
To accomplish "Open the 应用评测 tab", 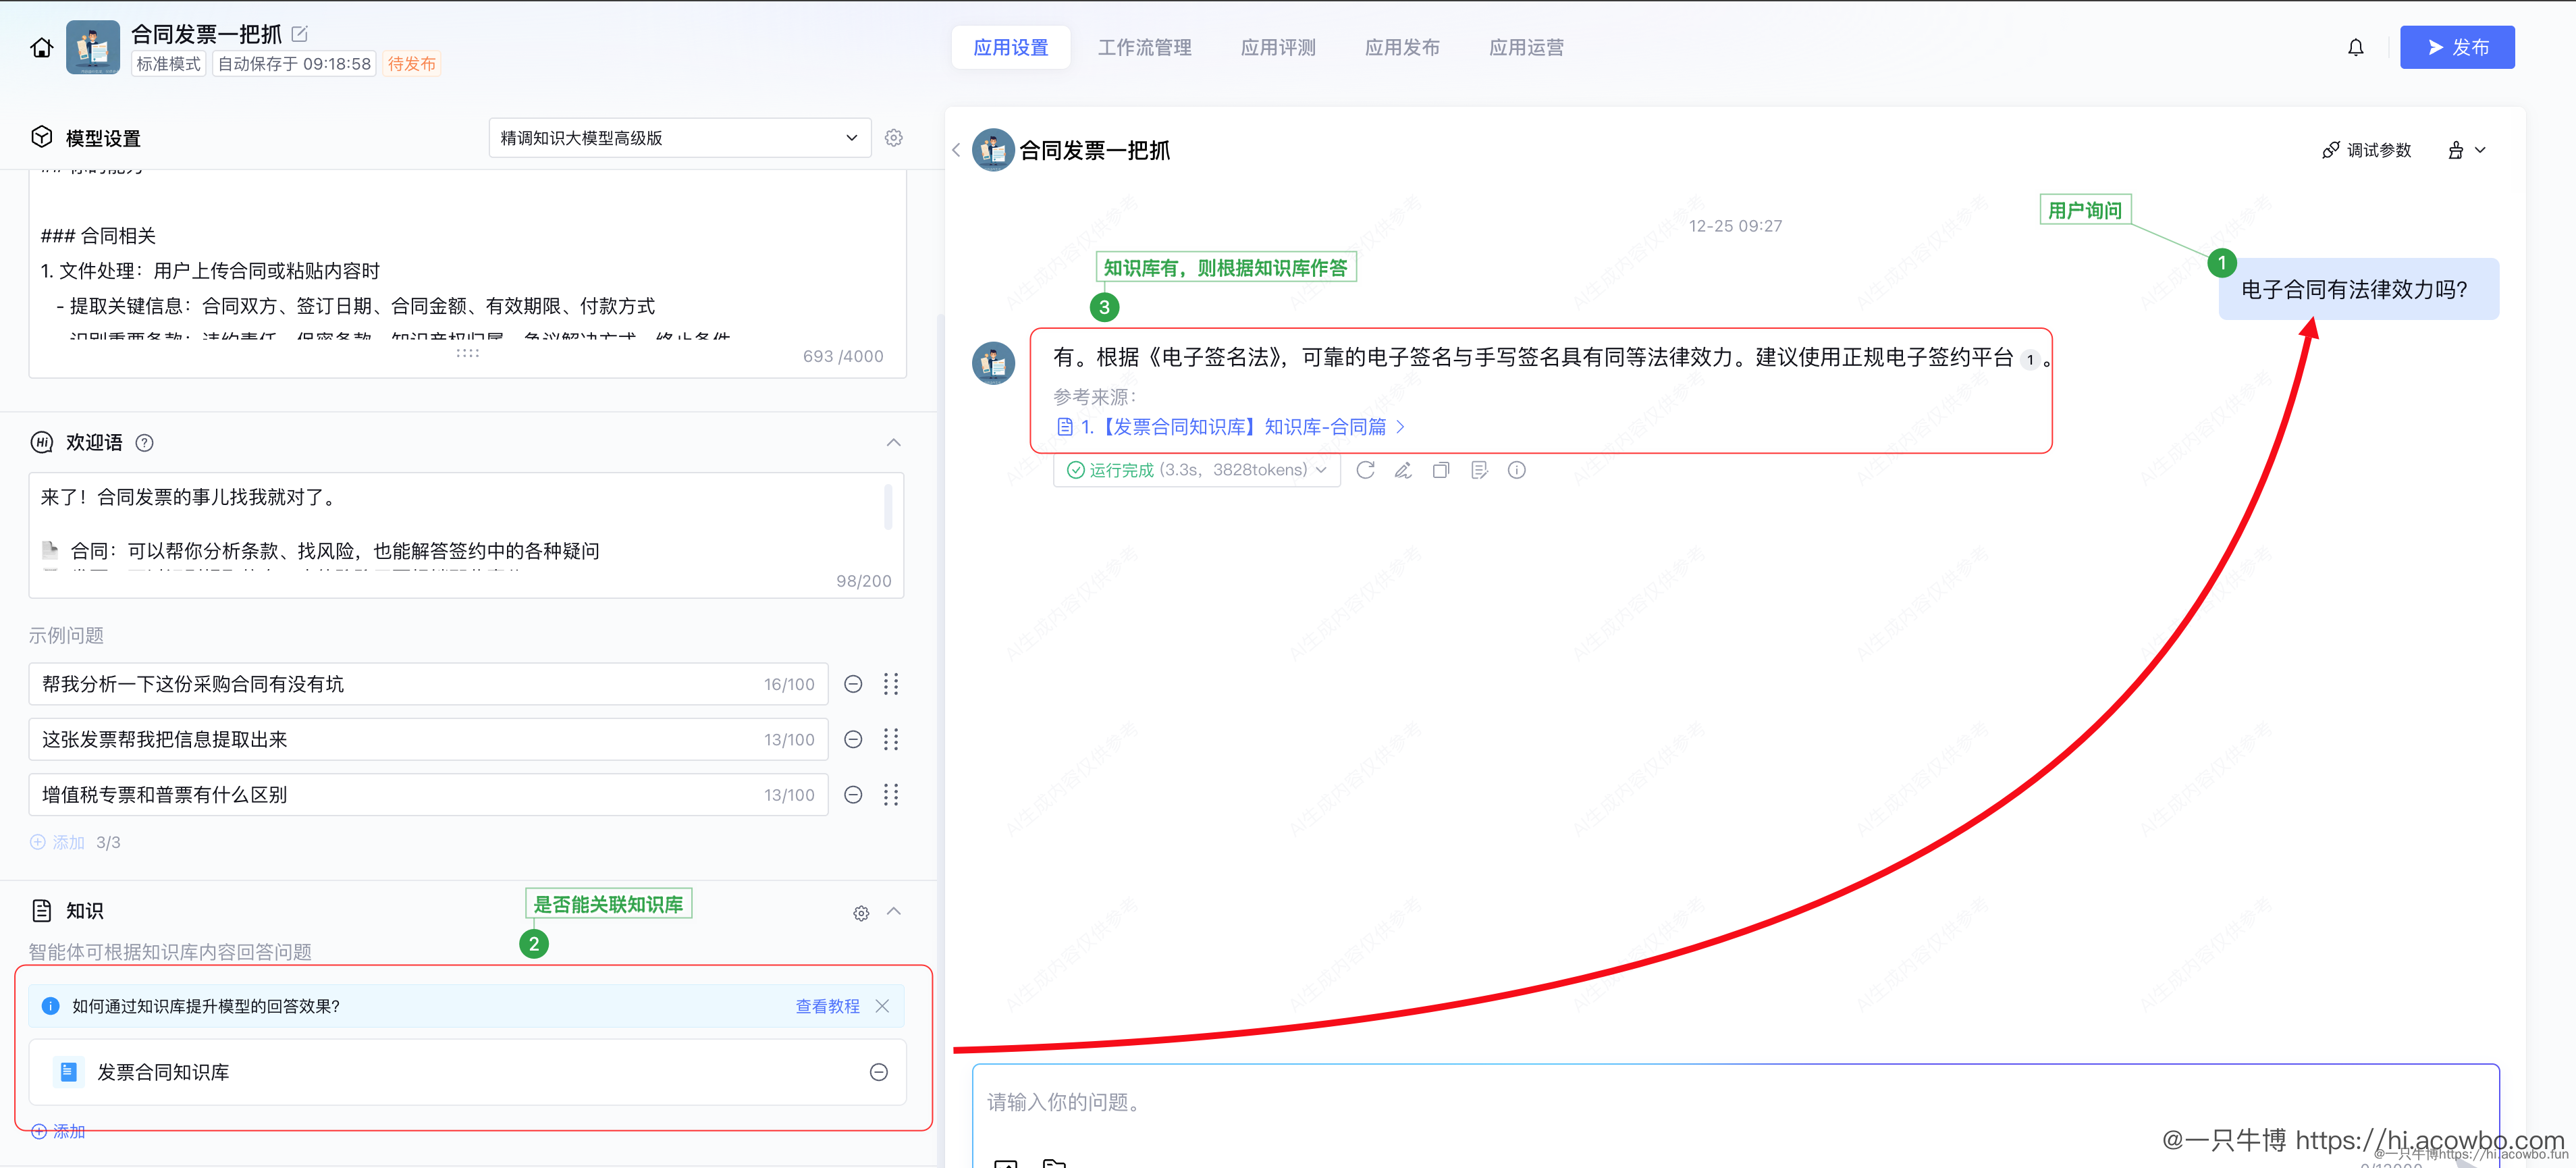I will pos(1278,46).
